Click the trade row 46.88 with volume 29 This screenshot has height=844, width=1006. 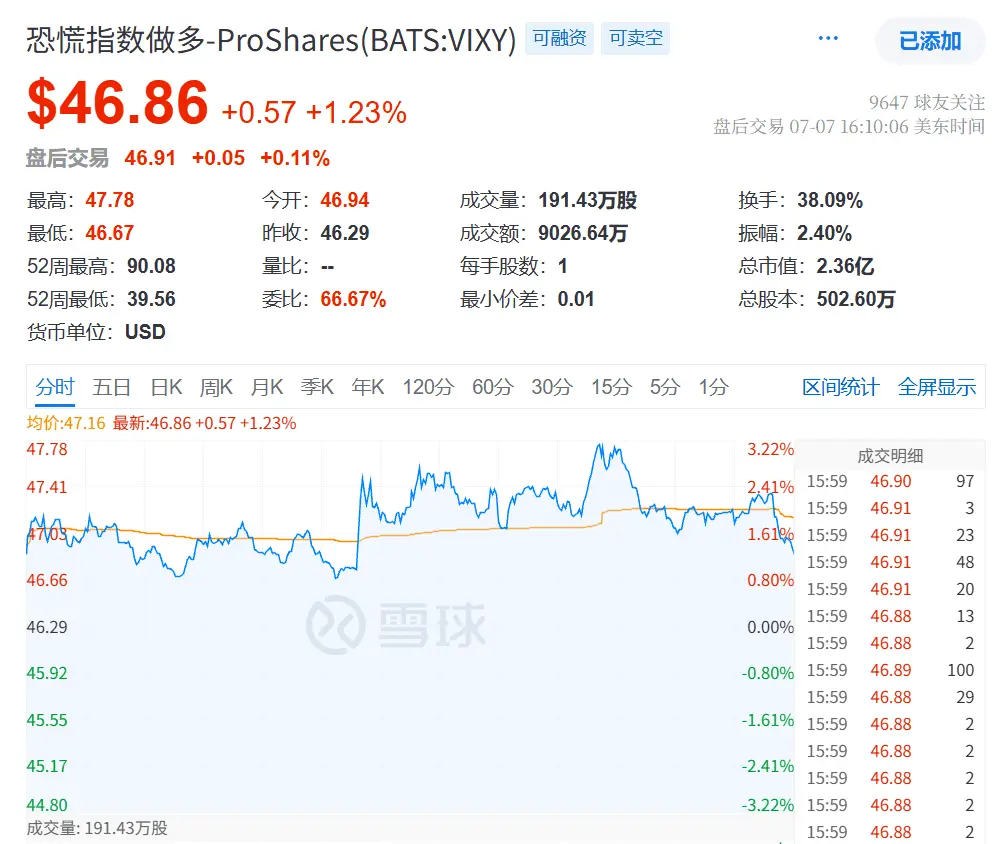click(x=890, y=697)
